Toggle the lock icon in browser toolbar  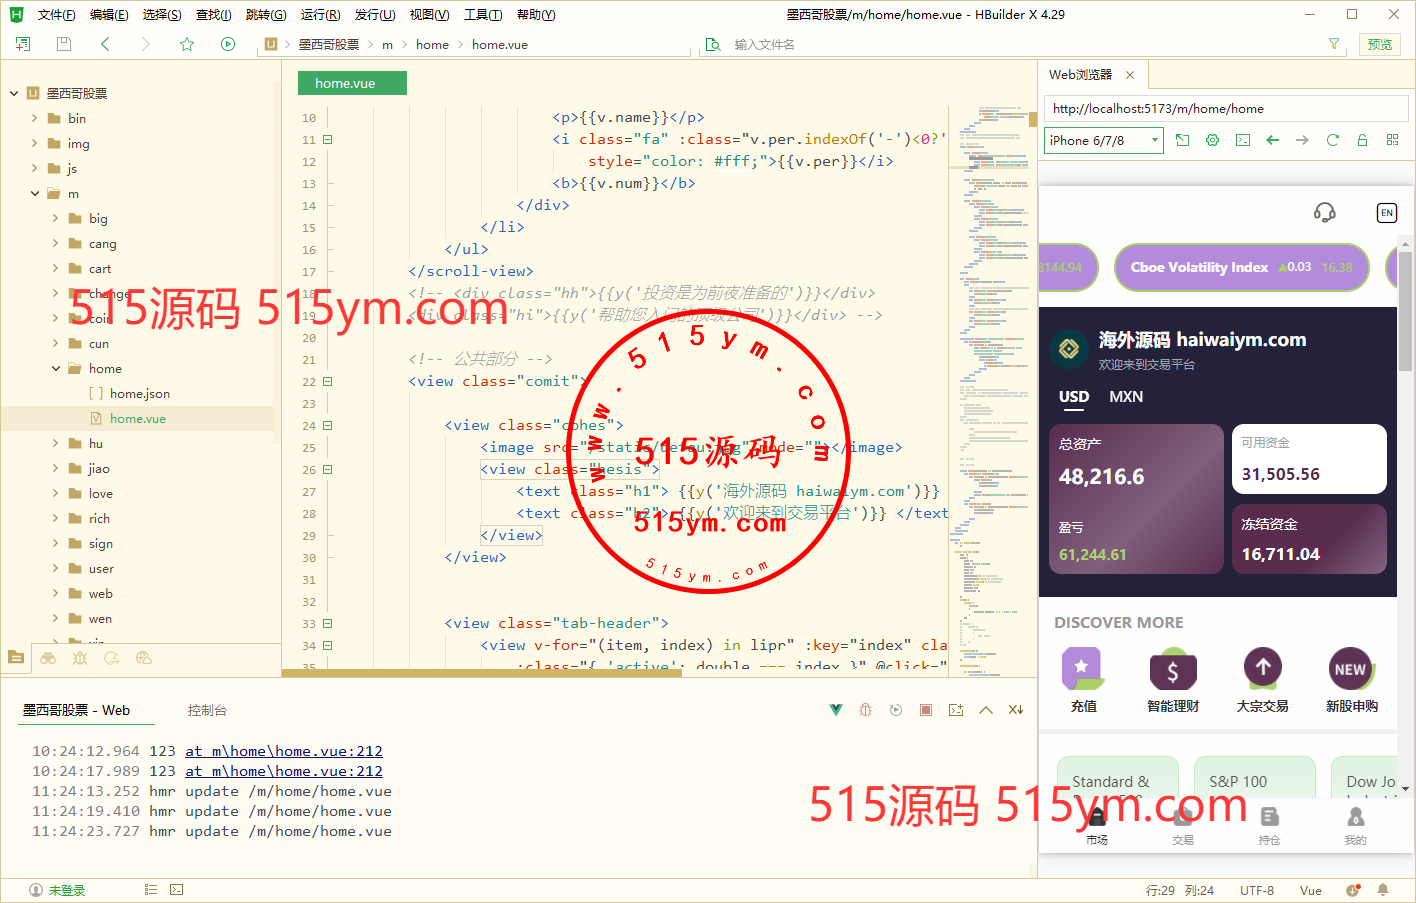1362,140
